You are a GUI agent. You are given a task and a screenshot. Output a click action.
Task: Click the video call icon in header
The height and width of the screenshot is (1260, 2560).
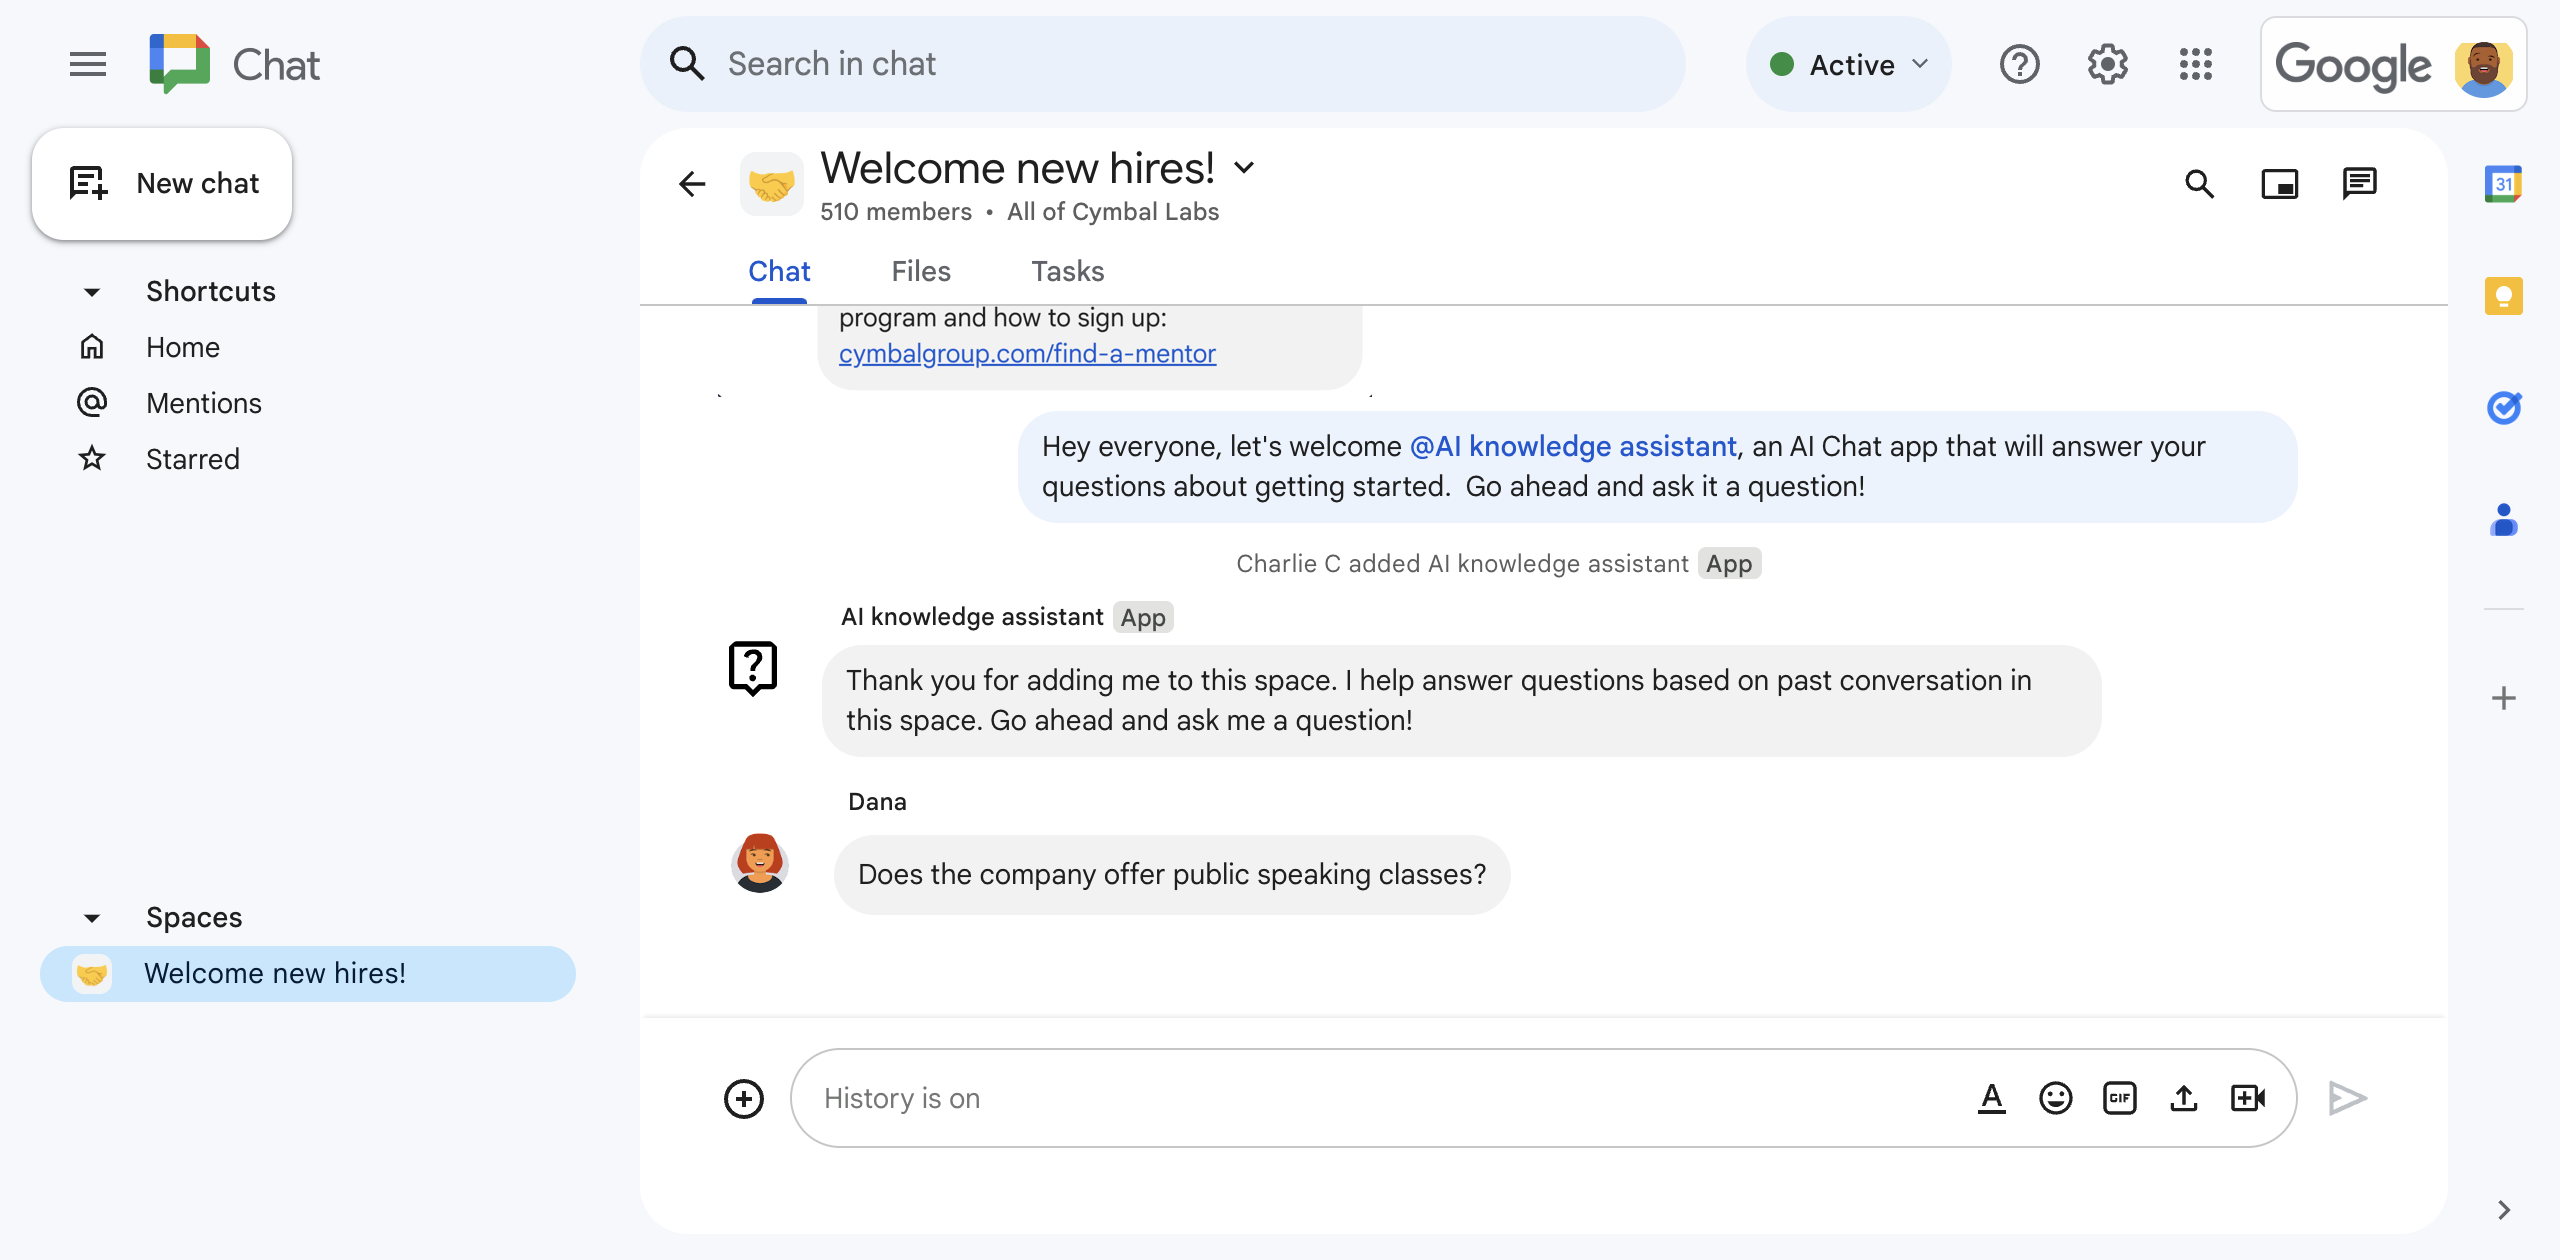click(2279, 181)
